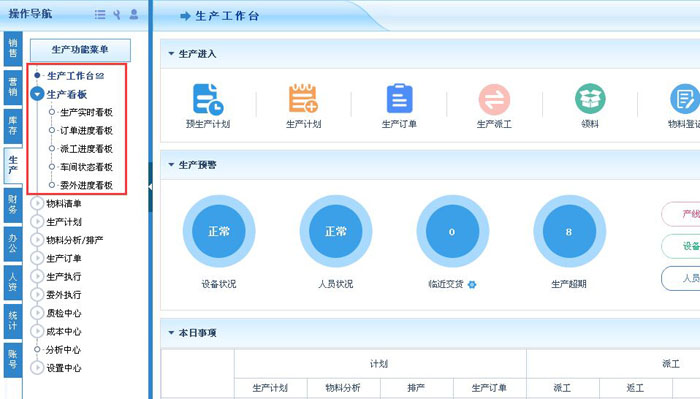The image size is (700, 399).
Task: Open the 预生产计划 icon
Action: (x=208, y=99)
